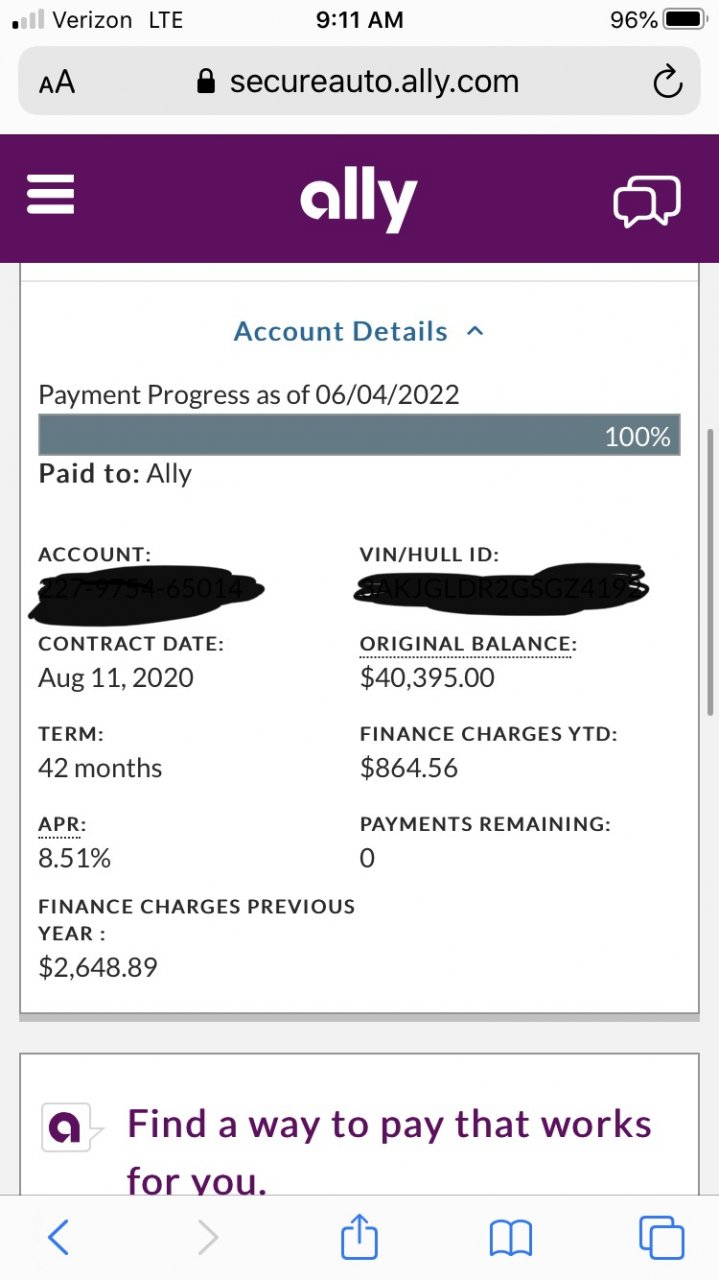Collapse the Account Details section
Viewport: 719px width, 1280px height.
pyautogui.click(x=341, y=331)
